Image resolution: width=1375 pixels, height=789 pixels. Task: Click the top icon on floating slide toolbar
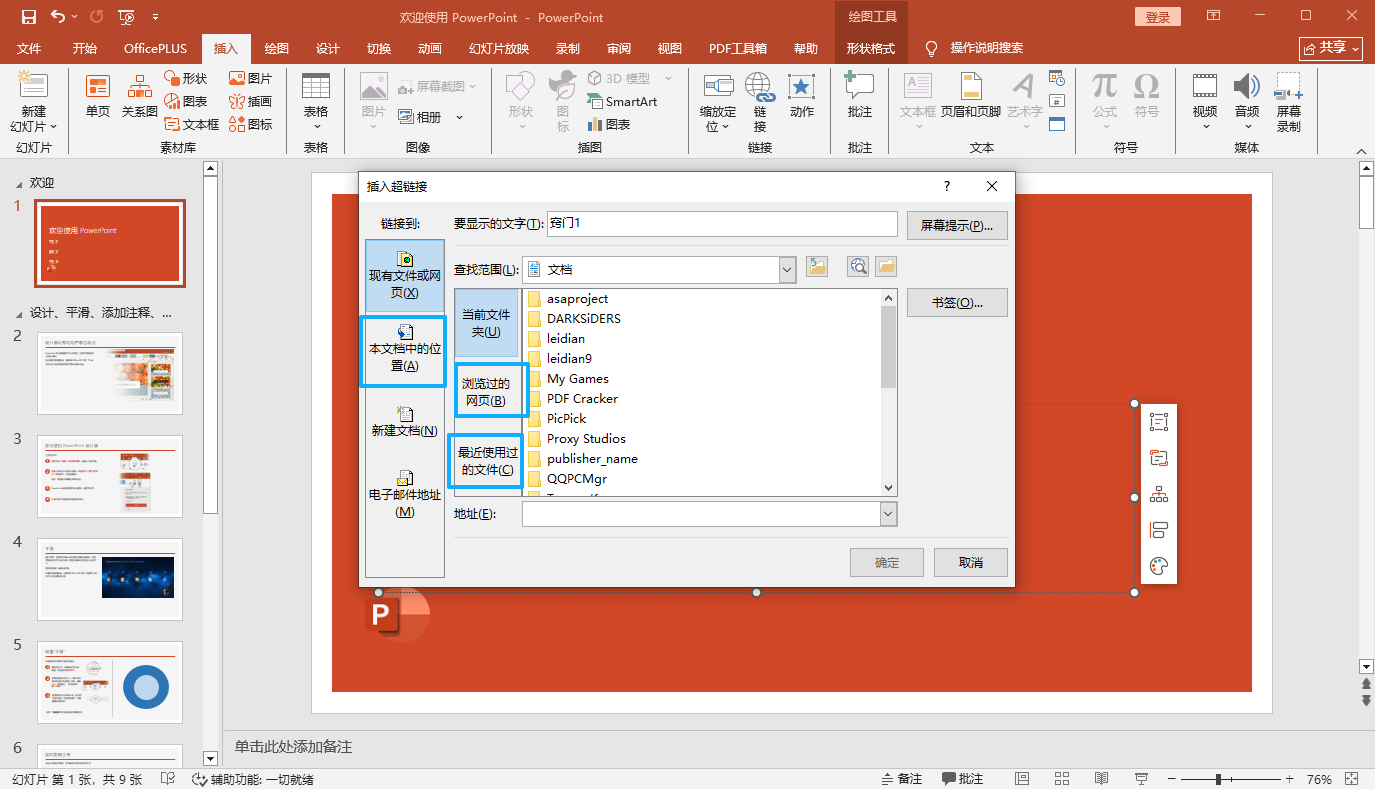[x=1159, y=422]
